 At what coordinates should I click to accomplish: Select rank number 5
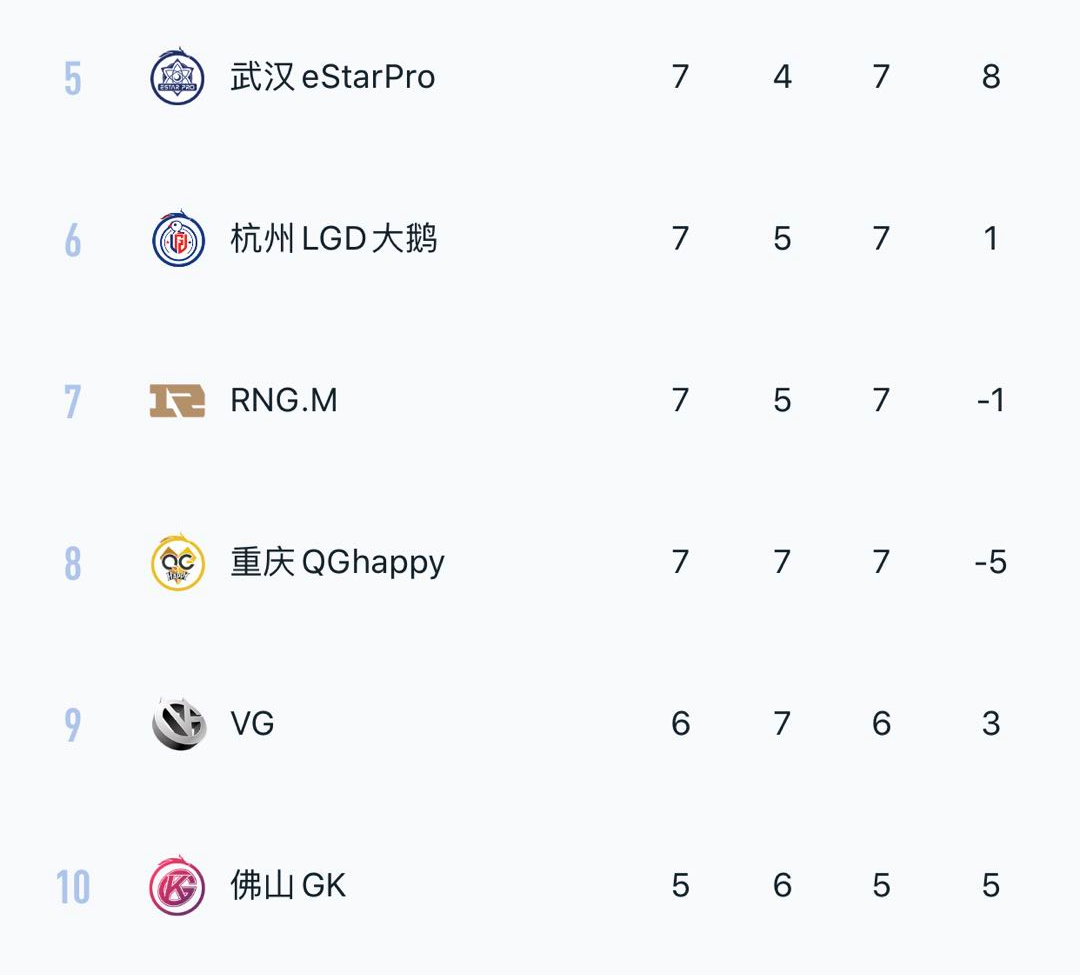72,78
